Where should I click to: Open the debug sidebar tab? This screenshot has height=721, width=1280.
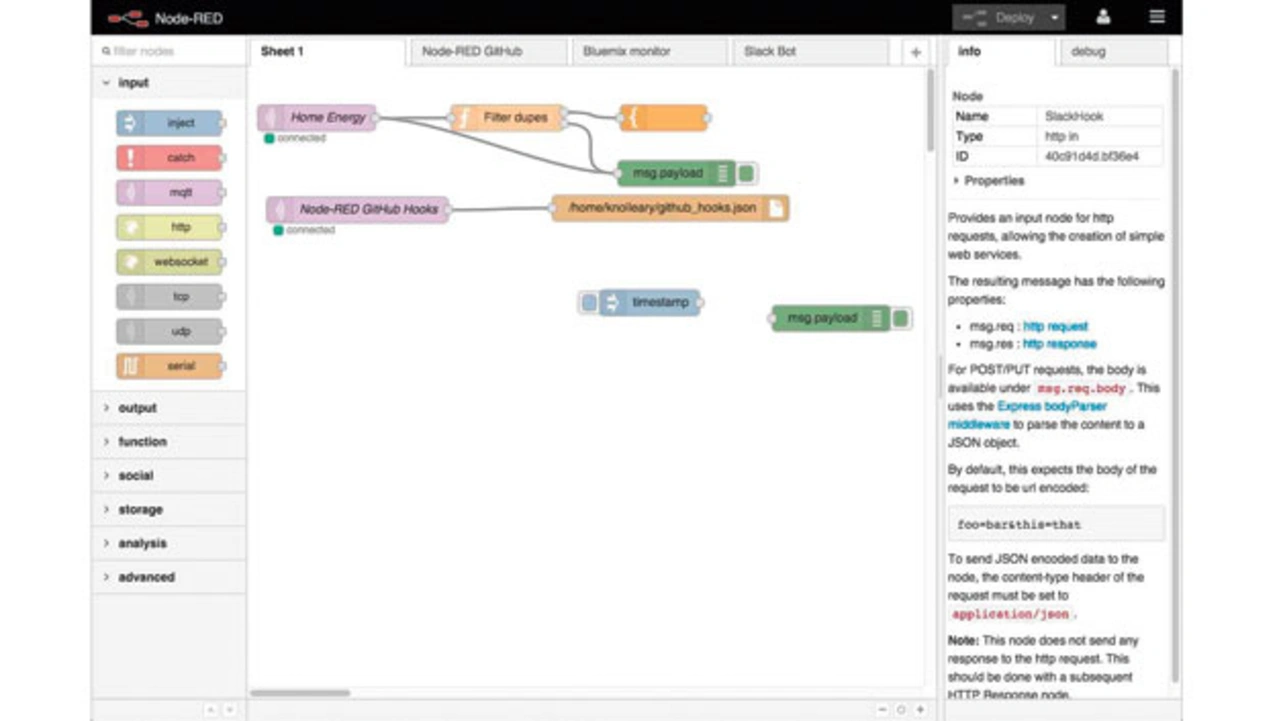[x=1112, y=52]
